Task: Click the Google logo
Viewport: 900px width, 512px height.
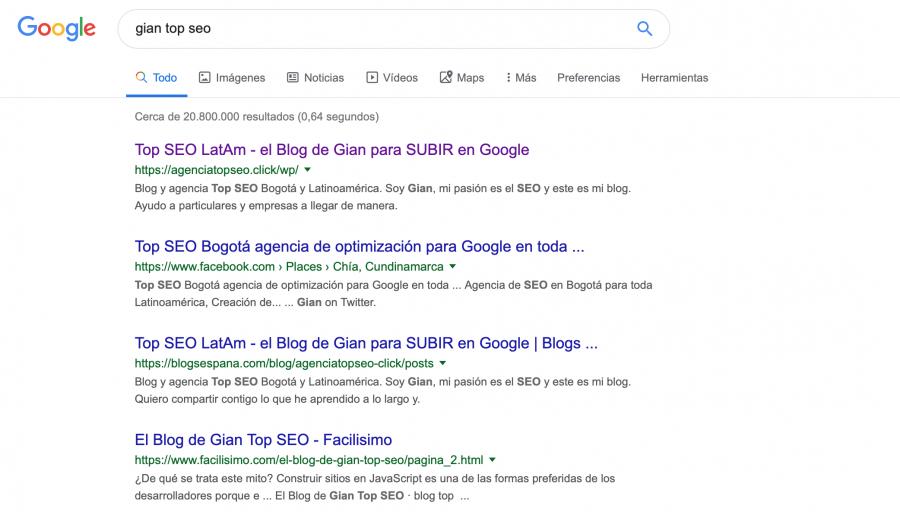Action: coord(57,28)
